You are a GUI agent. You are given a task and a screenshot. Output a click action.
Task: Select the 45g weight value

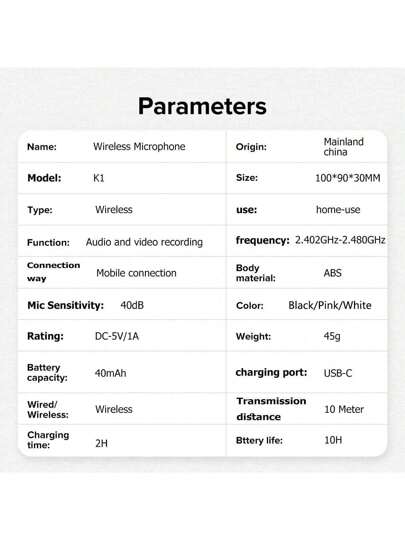(x=332, y=336)
